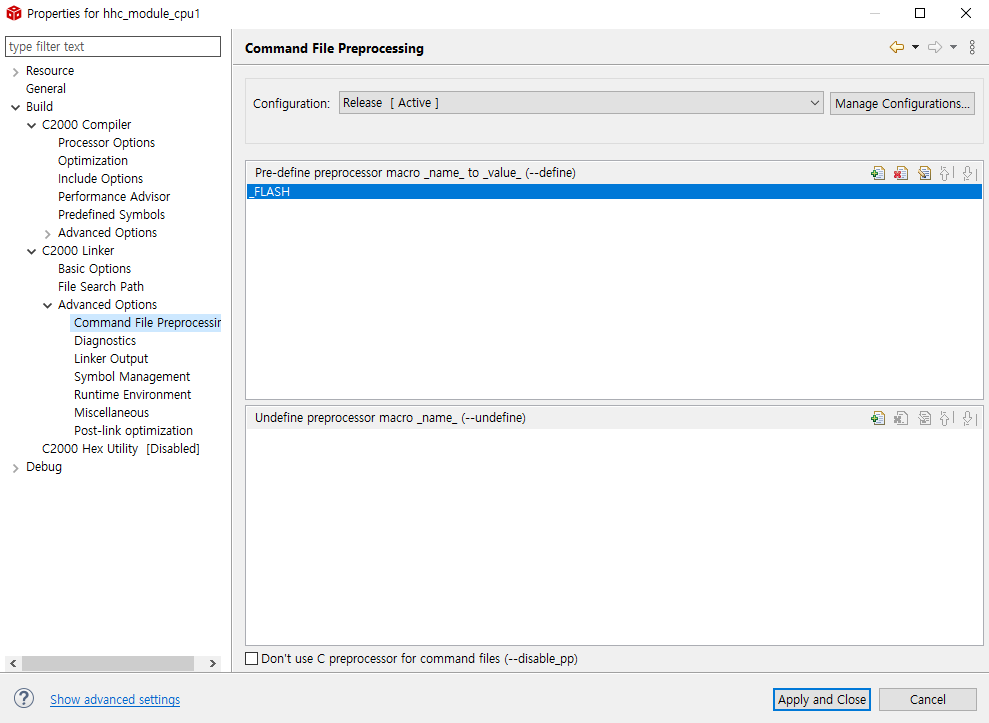Cancel the properties dialog
The width and height of the screenshot is (989, 723).
(x=927, y=699)
